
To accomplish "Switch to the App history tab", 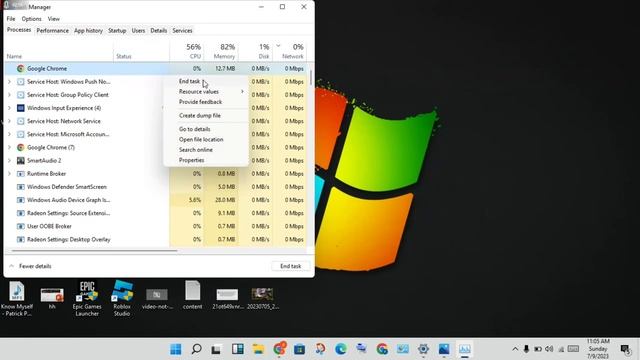I will click(x=88, y=31).
